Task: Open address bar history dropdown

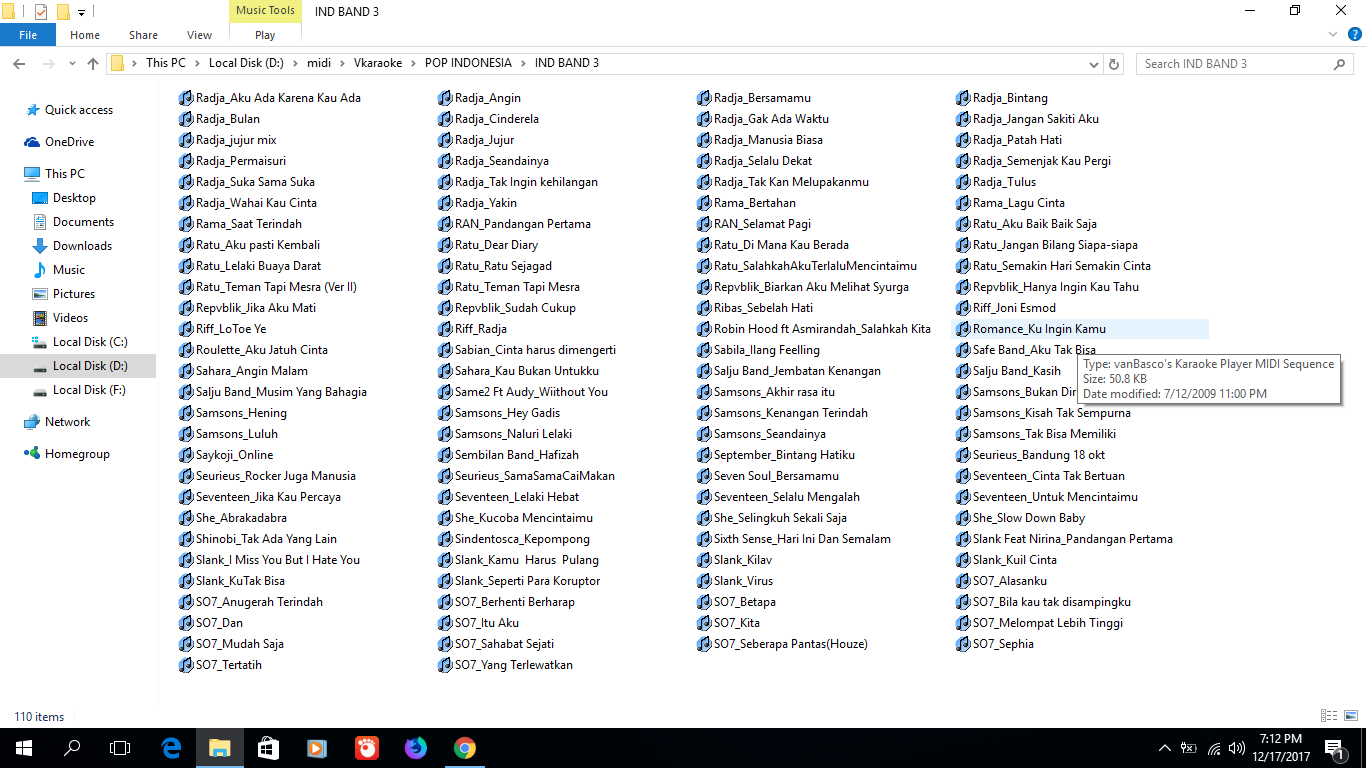Action: tap(1093, 63)
